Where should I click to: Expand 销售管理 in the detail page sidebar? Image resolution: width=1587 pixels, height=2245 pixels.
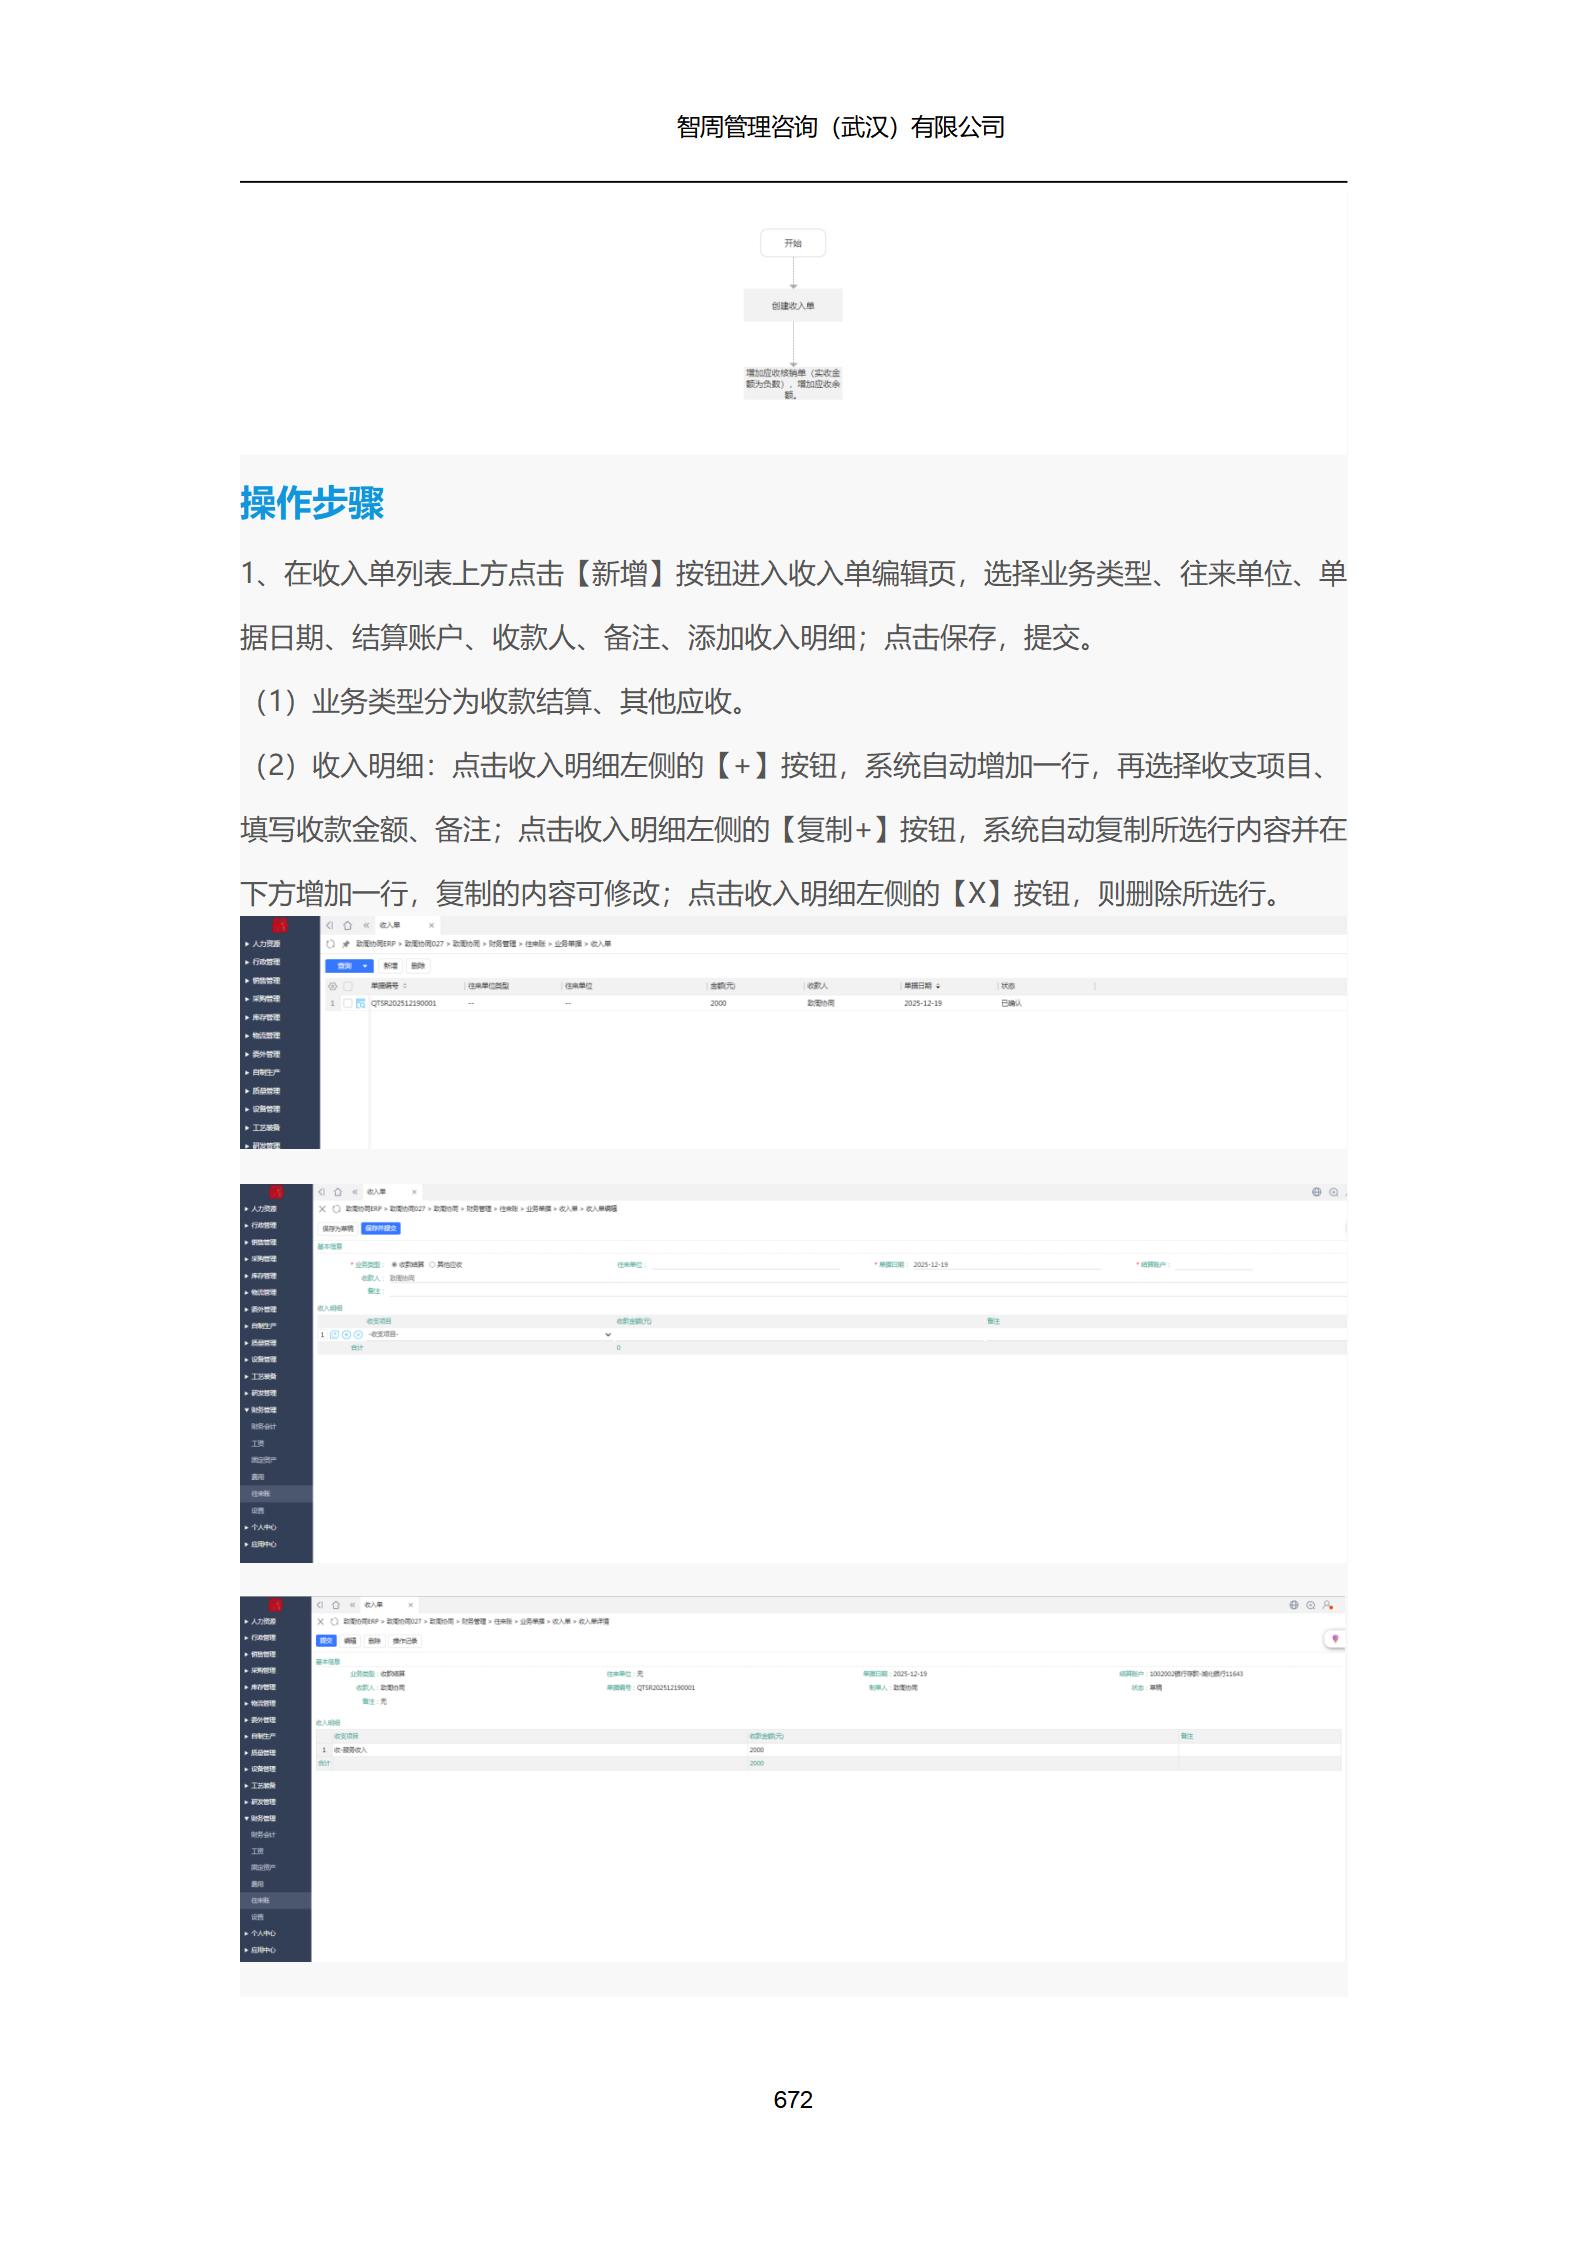(262, 1654)
